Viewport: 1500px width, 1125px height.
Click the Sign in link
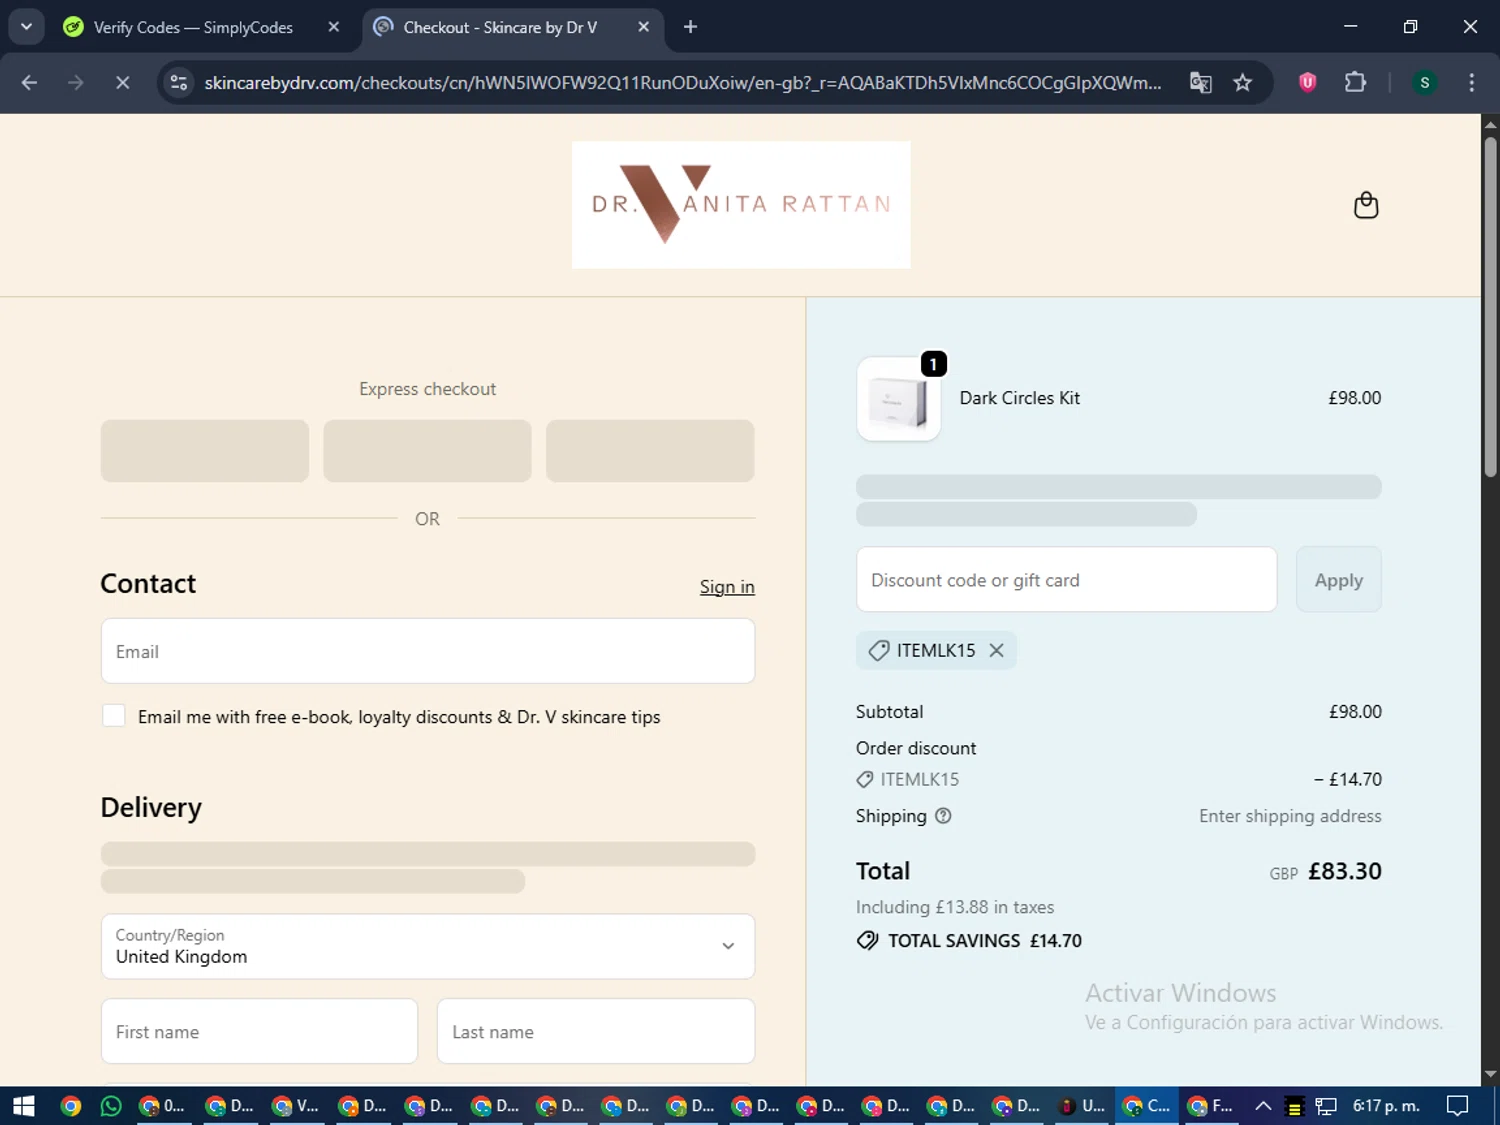(727, 587)
